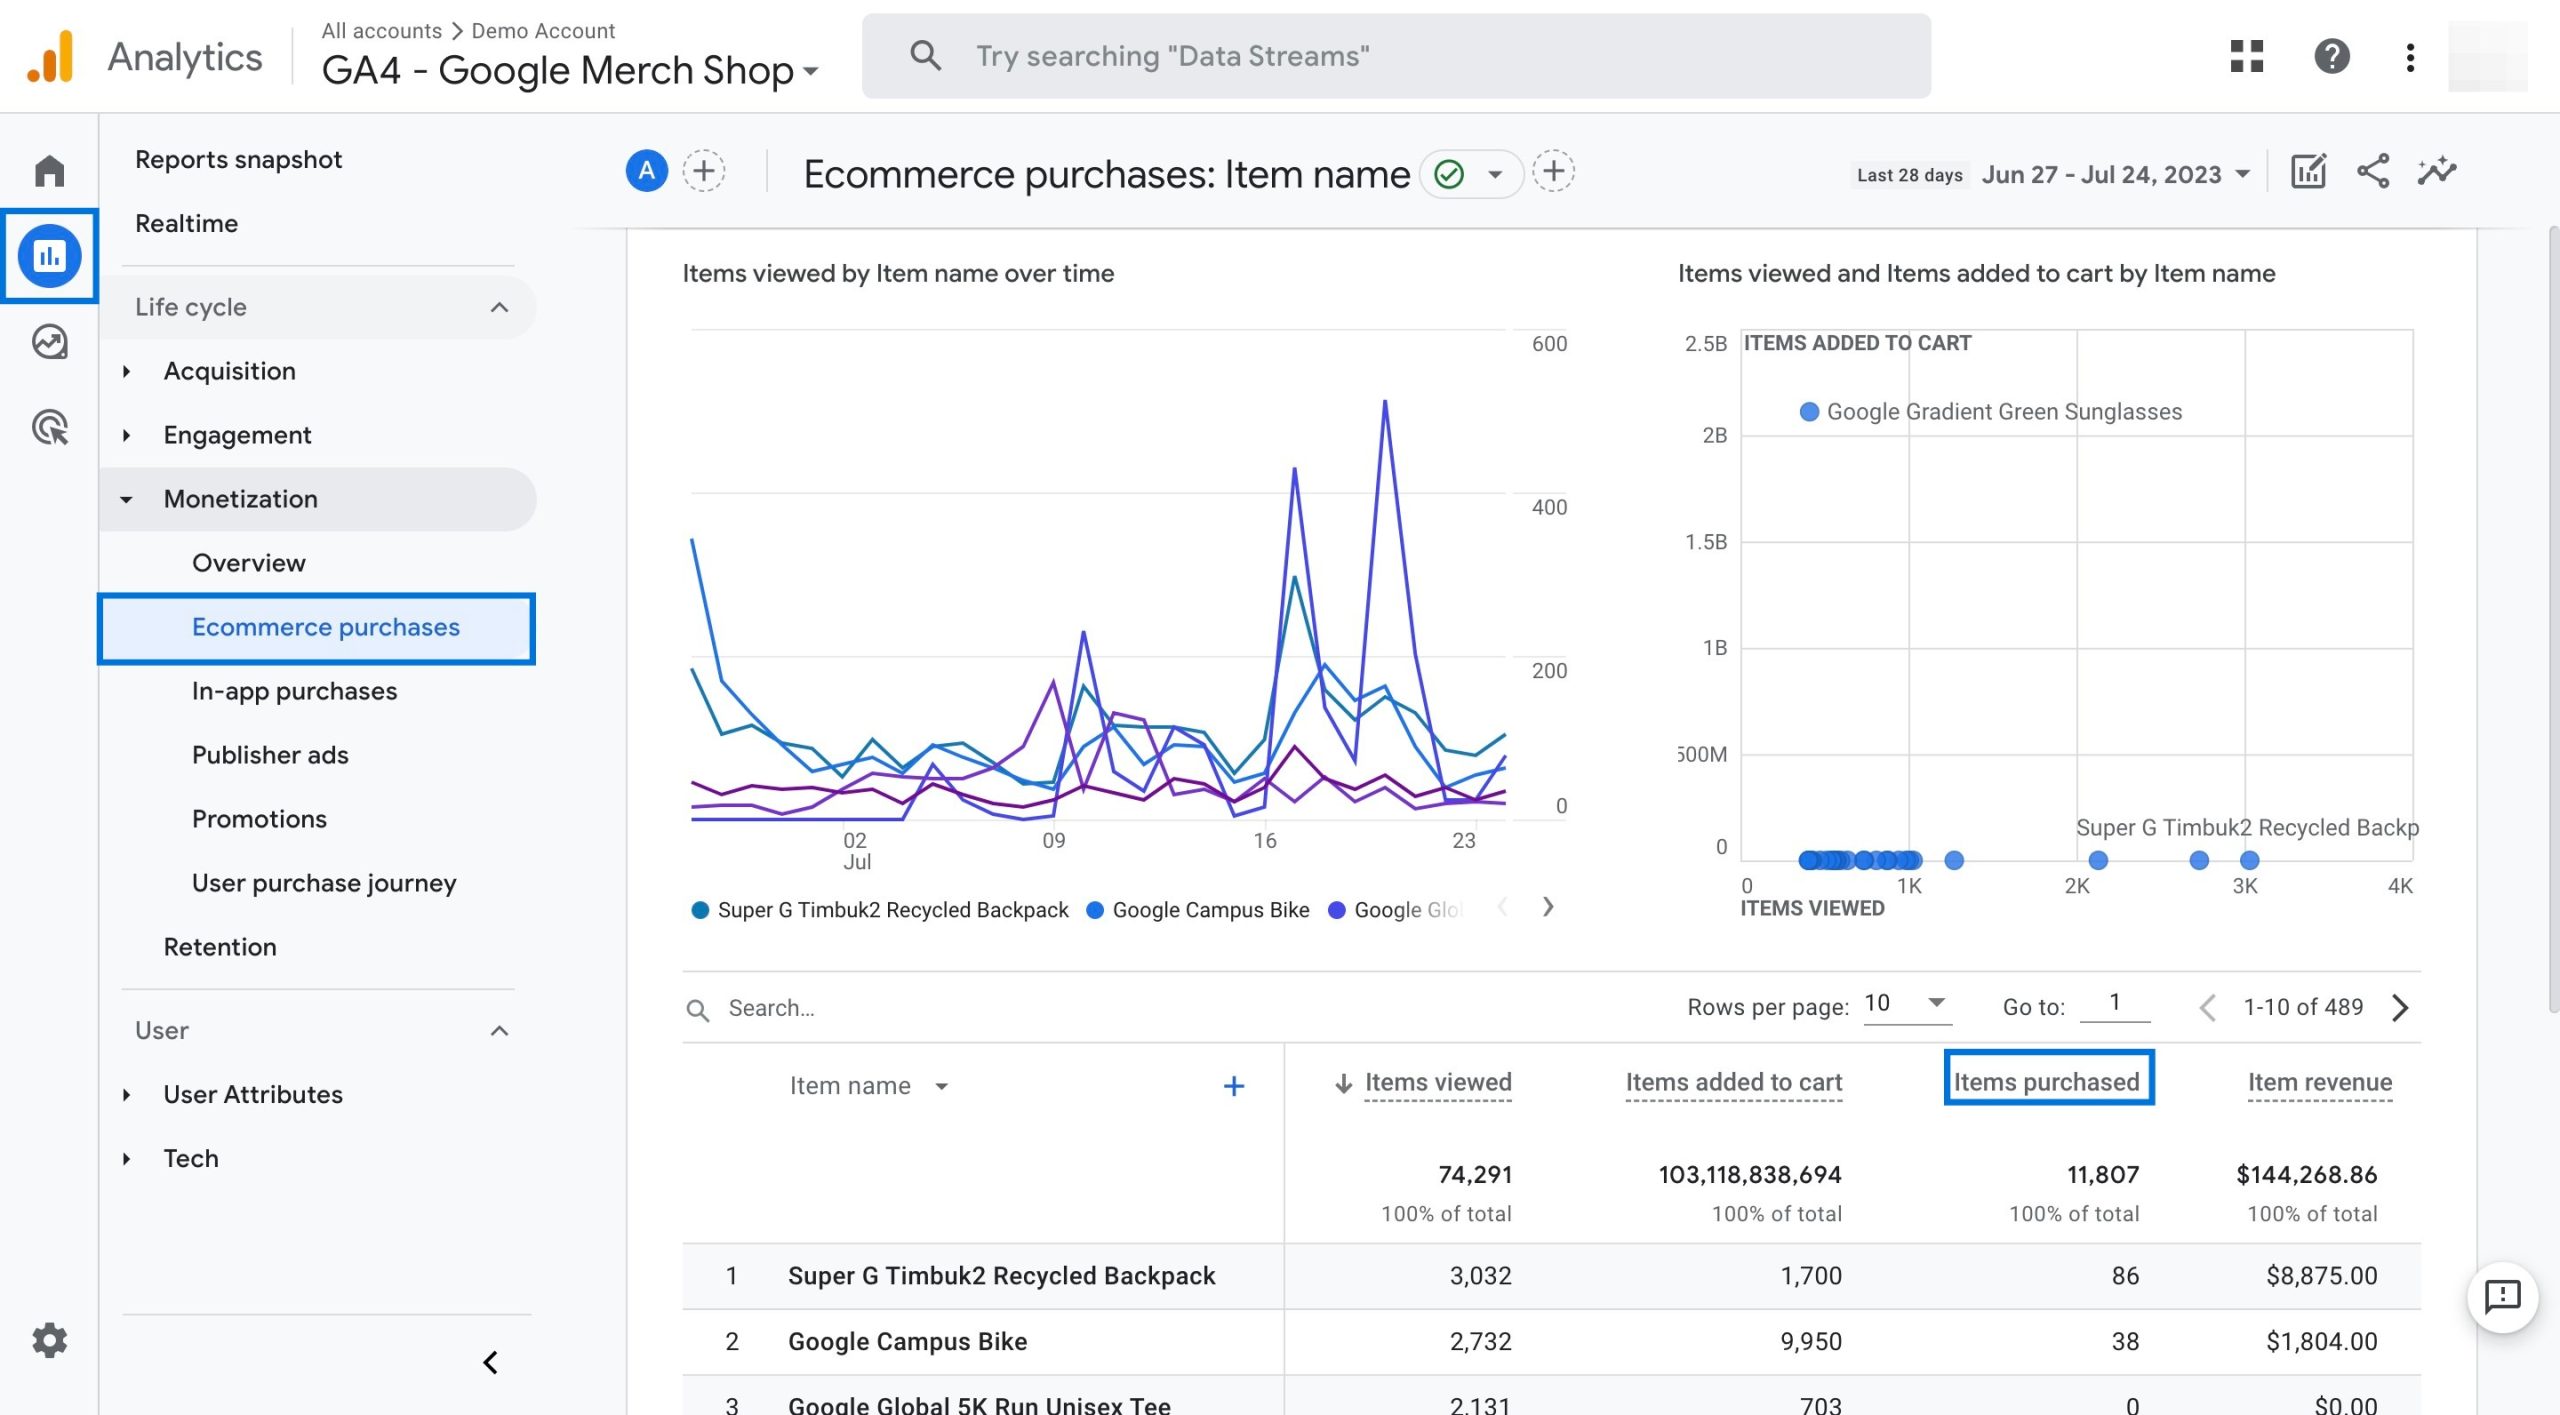Viewport: 2560px width, 1415px height.
Task: Sort by Item revenue column
Action: [x=2320, y=1082]
